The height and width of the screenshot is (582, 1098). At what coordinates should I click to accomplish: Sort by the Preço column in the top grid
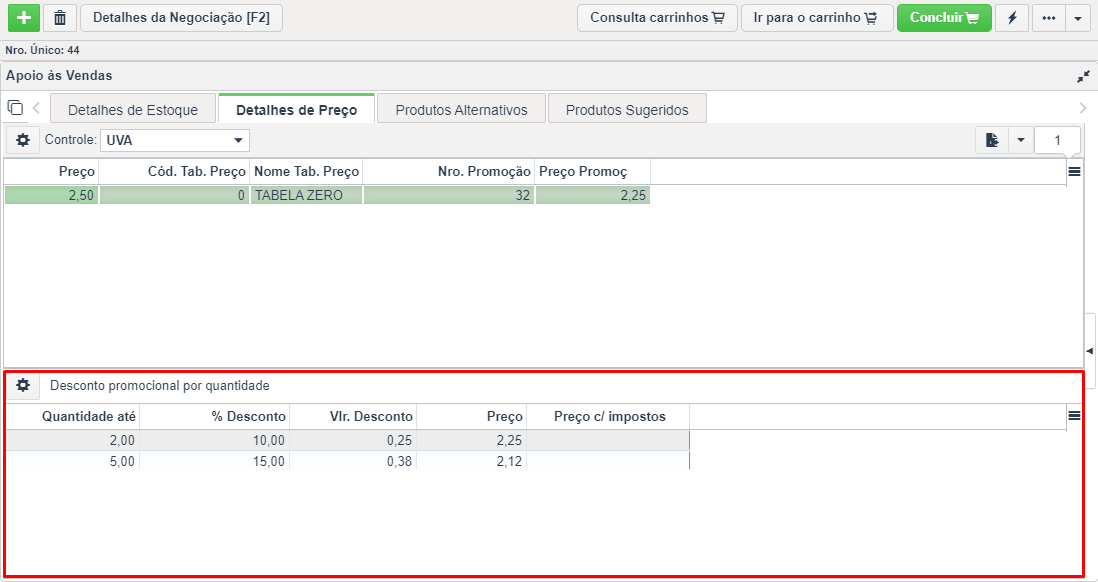point(51,172)
